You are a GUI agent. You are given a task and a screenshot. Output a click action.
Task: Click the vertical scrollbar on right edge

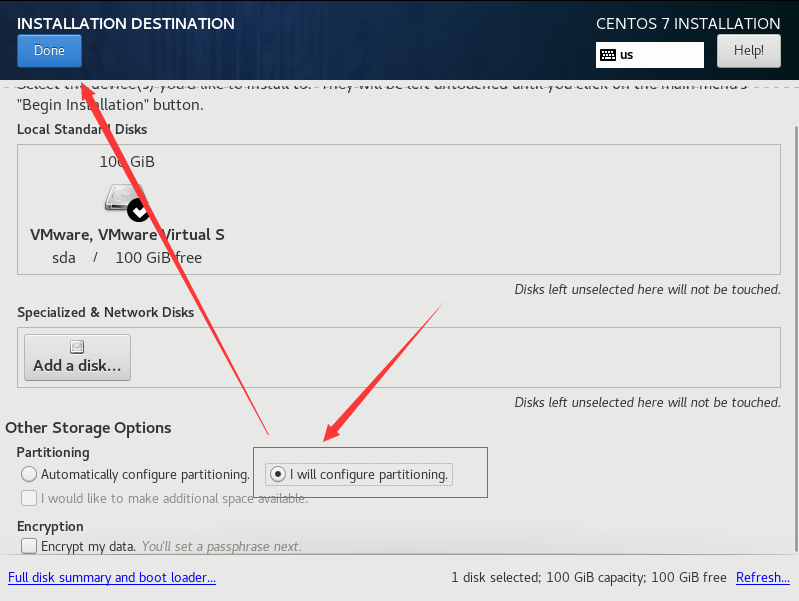pyautogui.click(x=796, y=339)
